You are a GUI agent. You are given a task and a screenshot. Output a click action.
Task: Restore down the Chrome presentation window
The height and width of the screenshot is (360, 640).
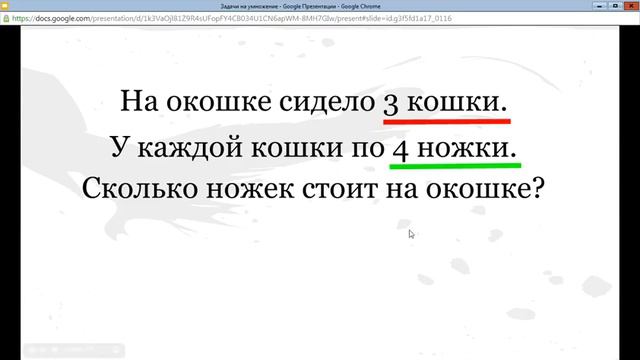[x=615, y=6]
